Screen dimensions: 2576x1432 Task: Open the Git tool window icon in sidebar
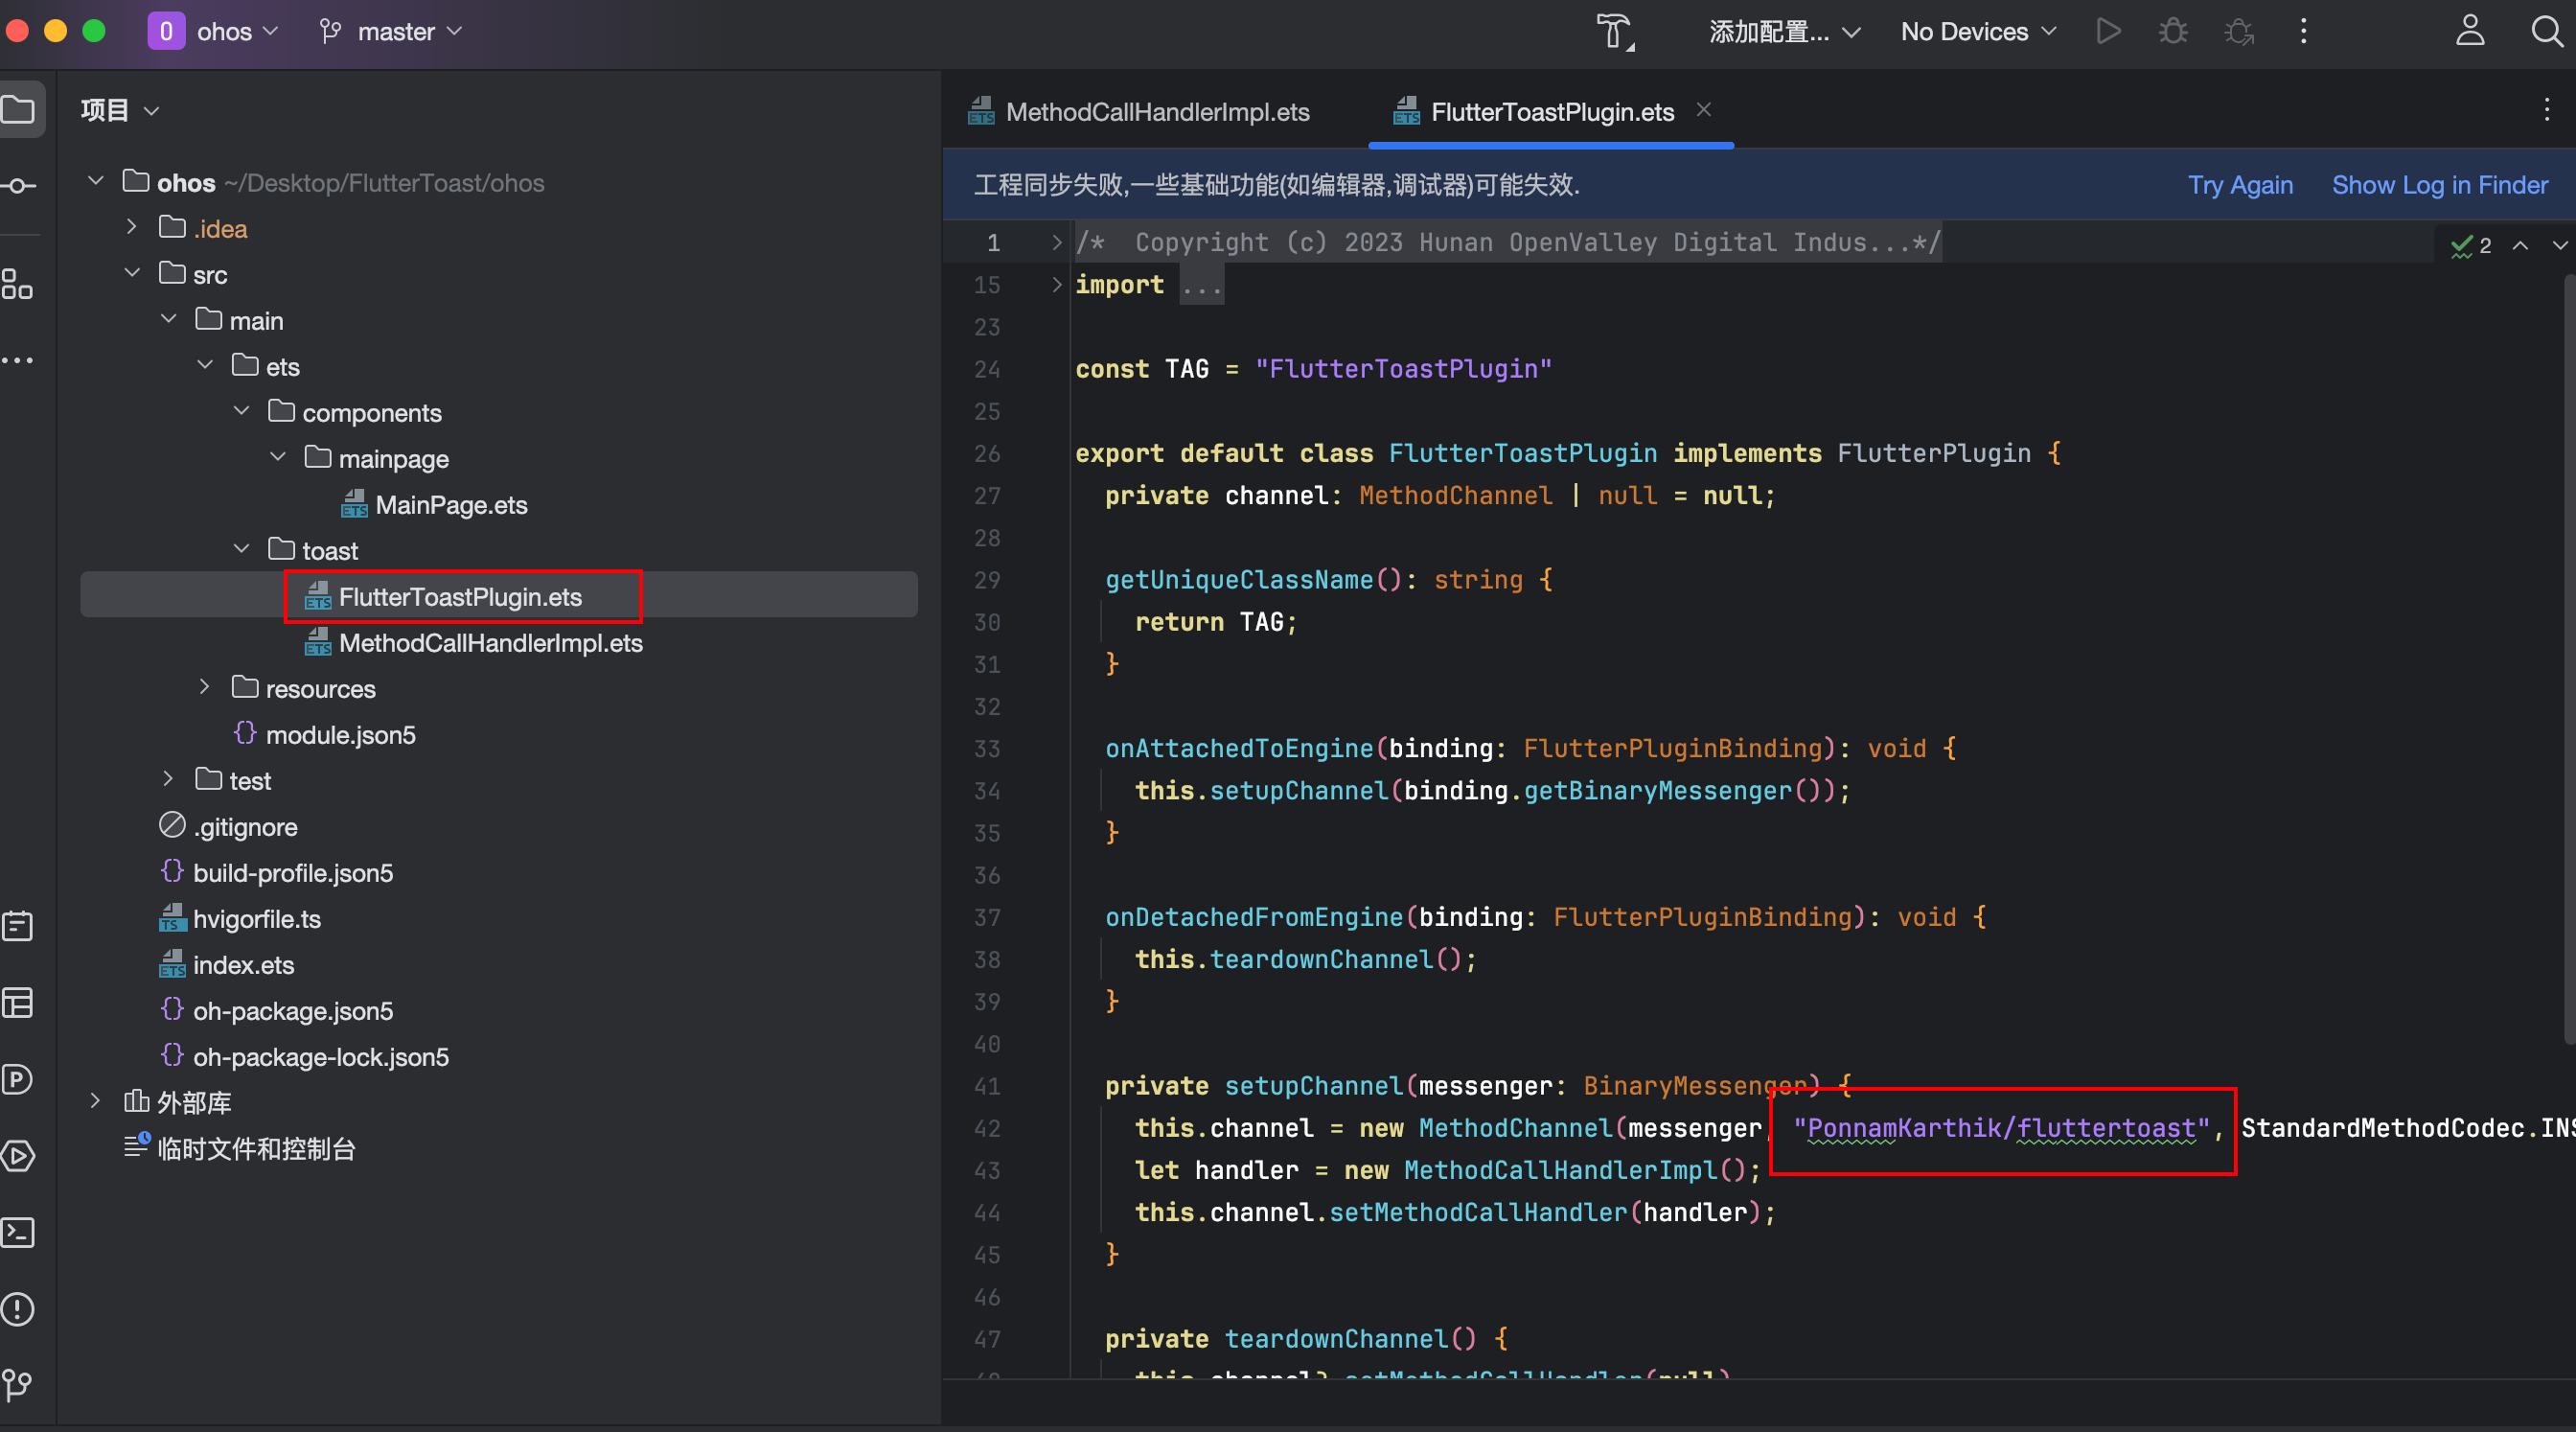click(19, 1384)
